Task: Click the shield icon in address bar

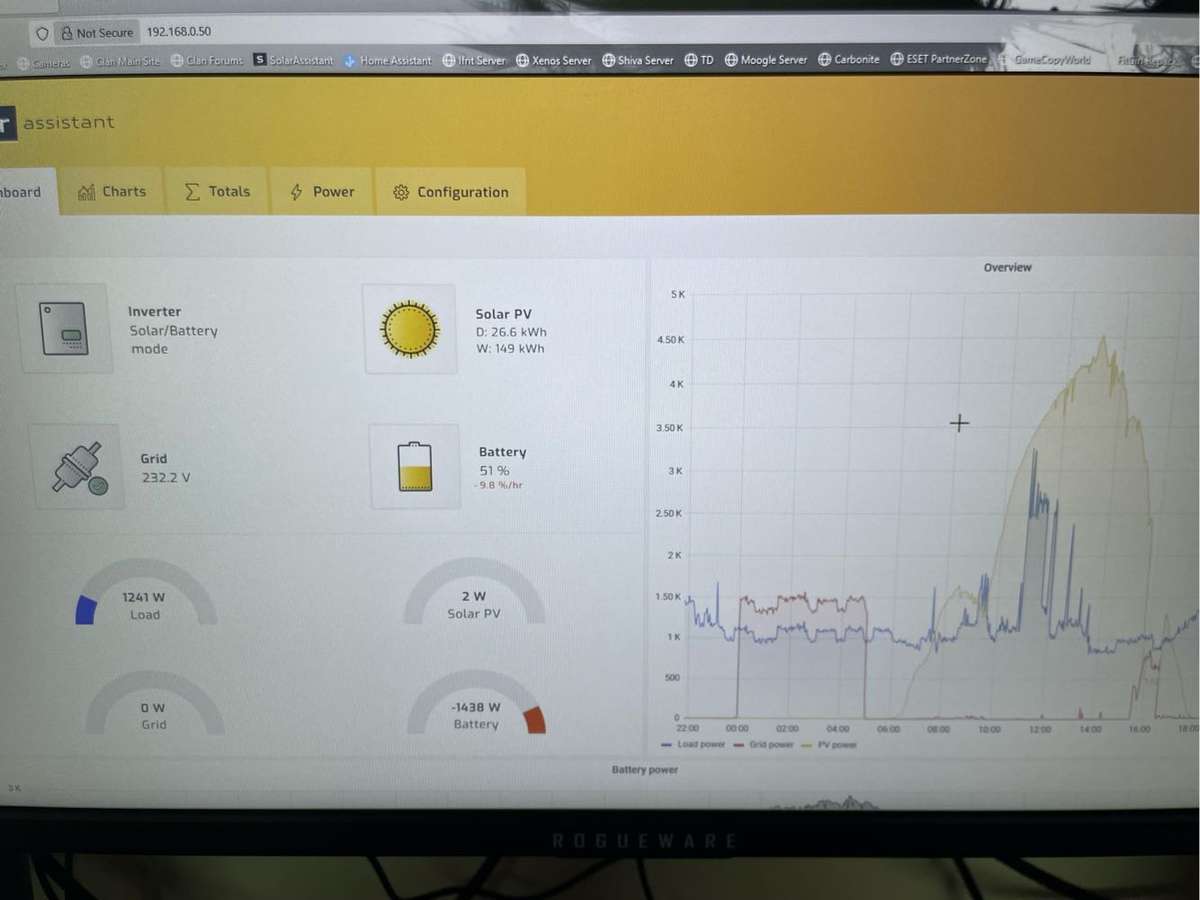Action: point(42,33)
